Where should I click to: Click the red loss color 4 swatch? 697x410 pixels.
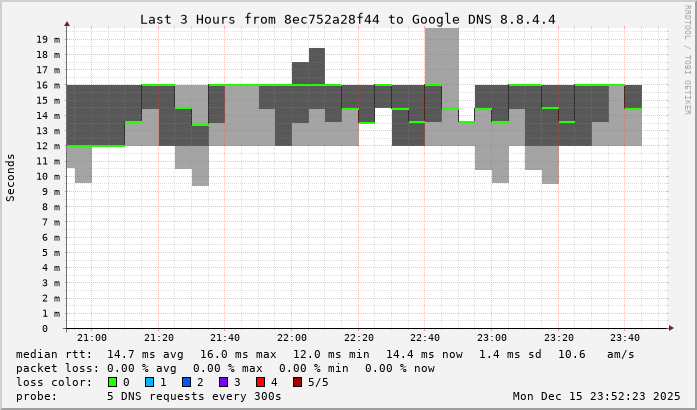coord(259,382)
